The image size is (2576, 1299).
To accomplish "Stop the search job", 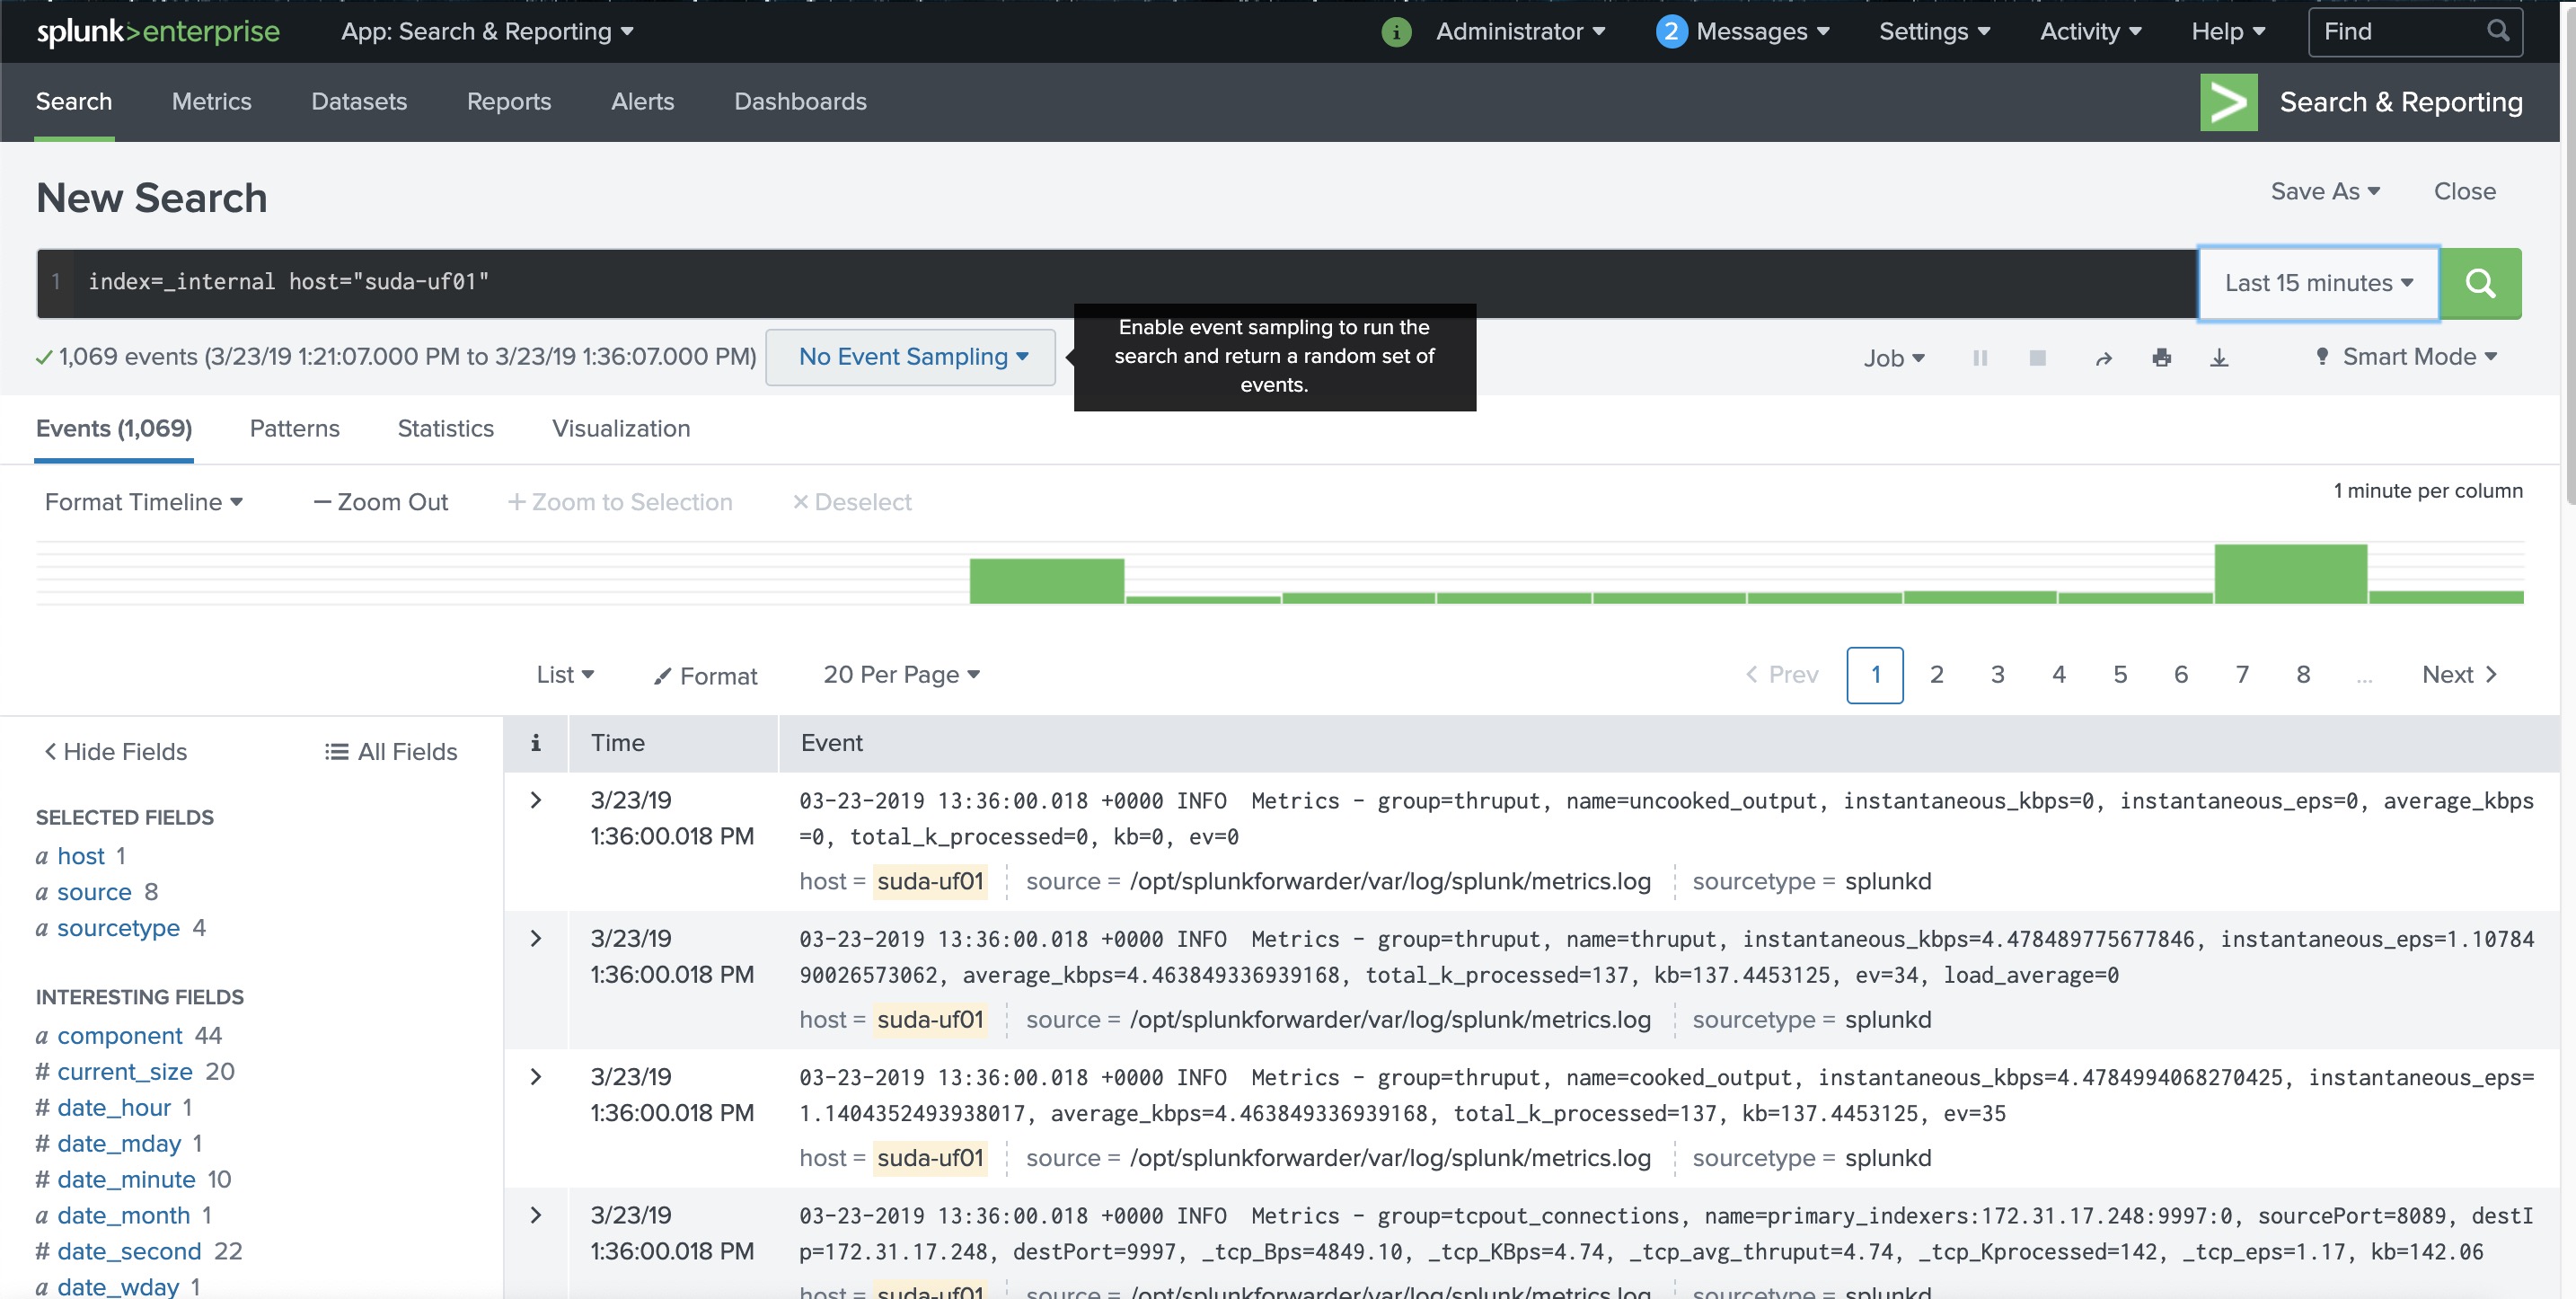I will (2037, 357).
